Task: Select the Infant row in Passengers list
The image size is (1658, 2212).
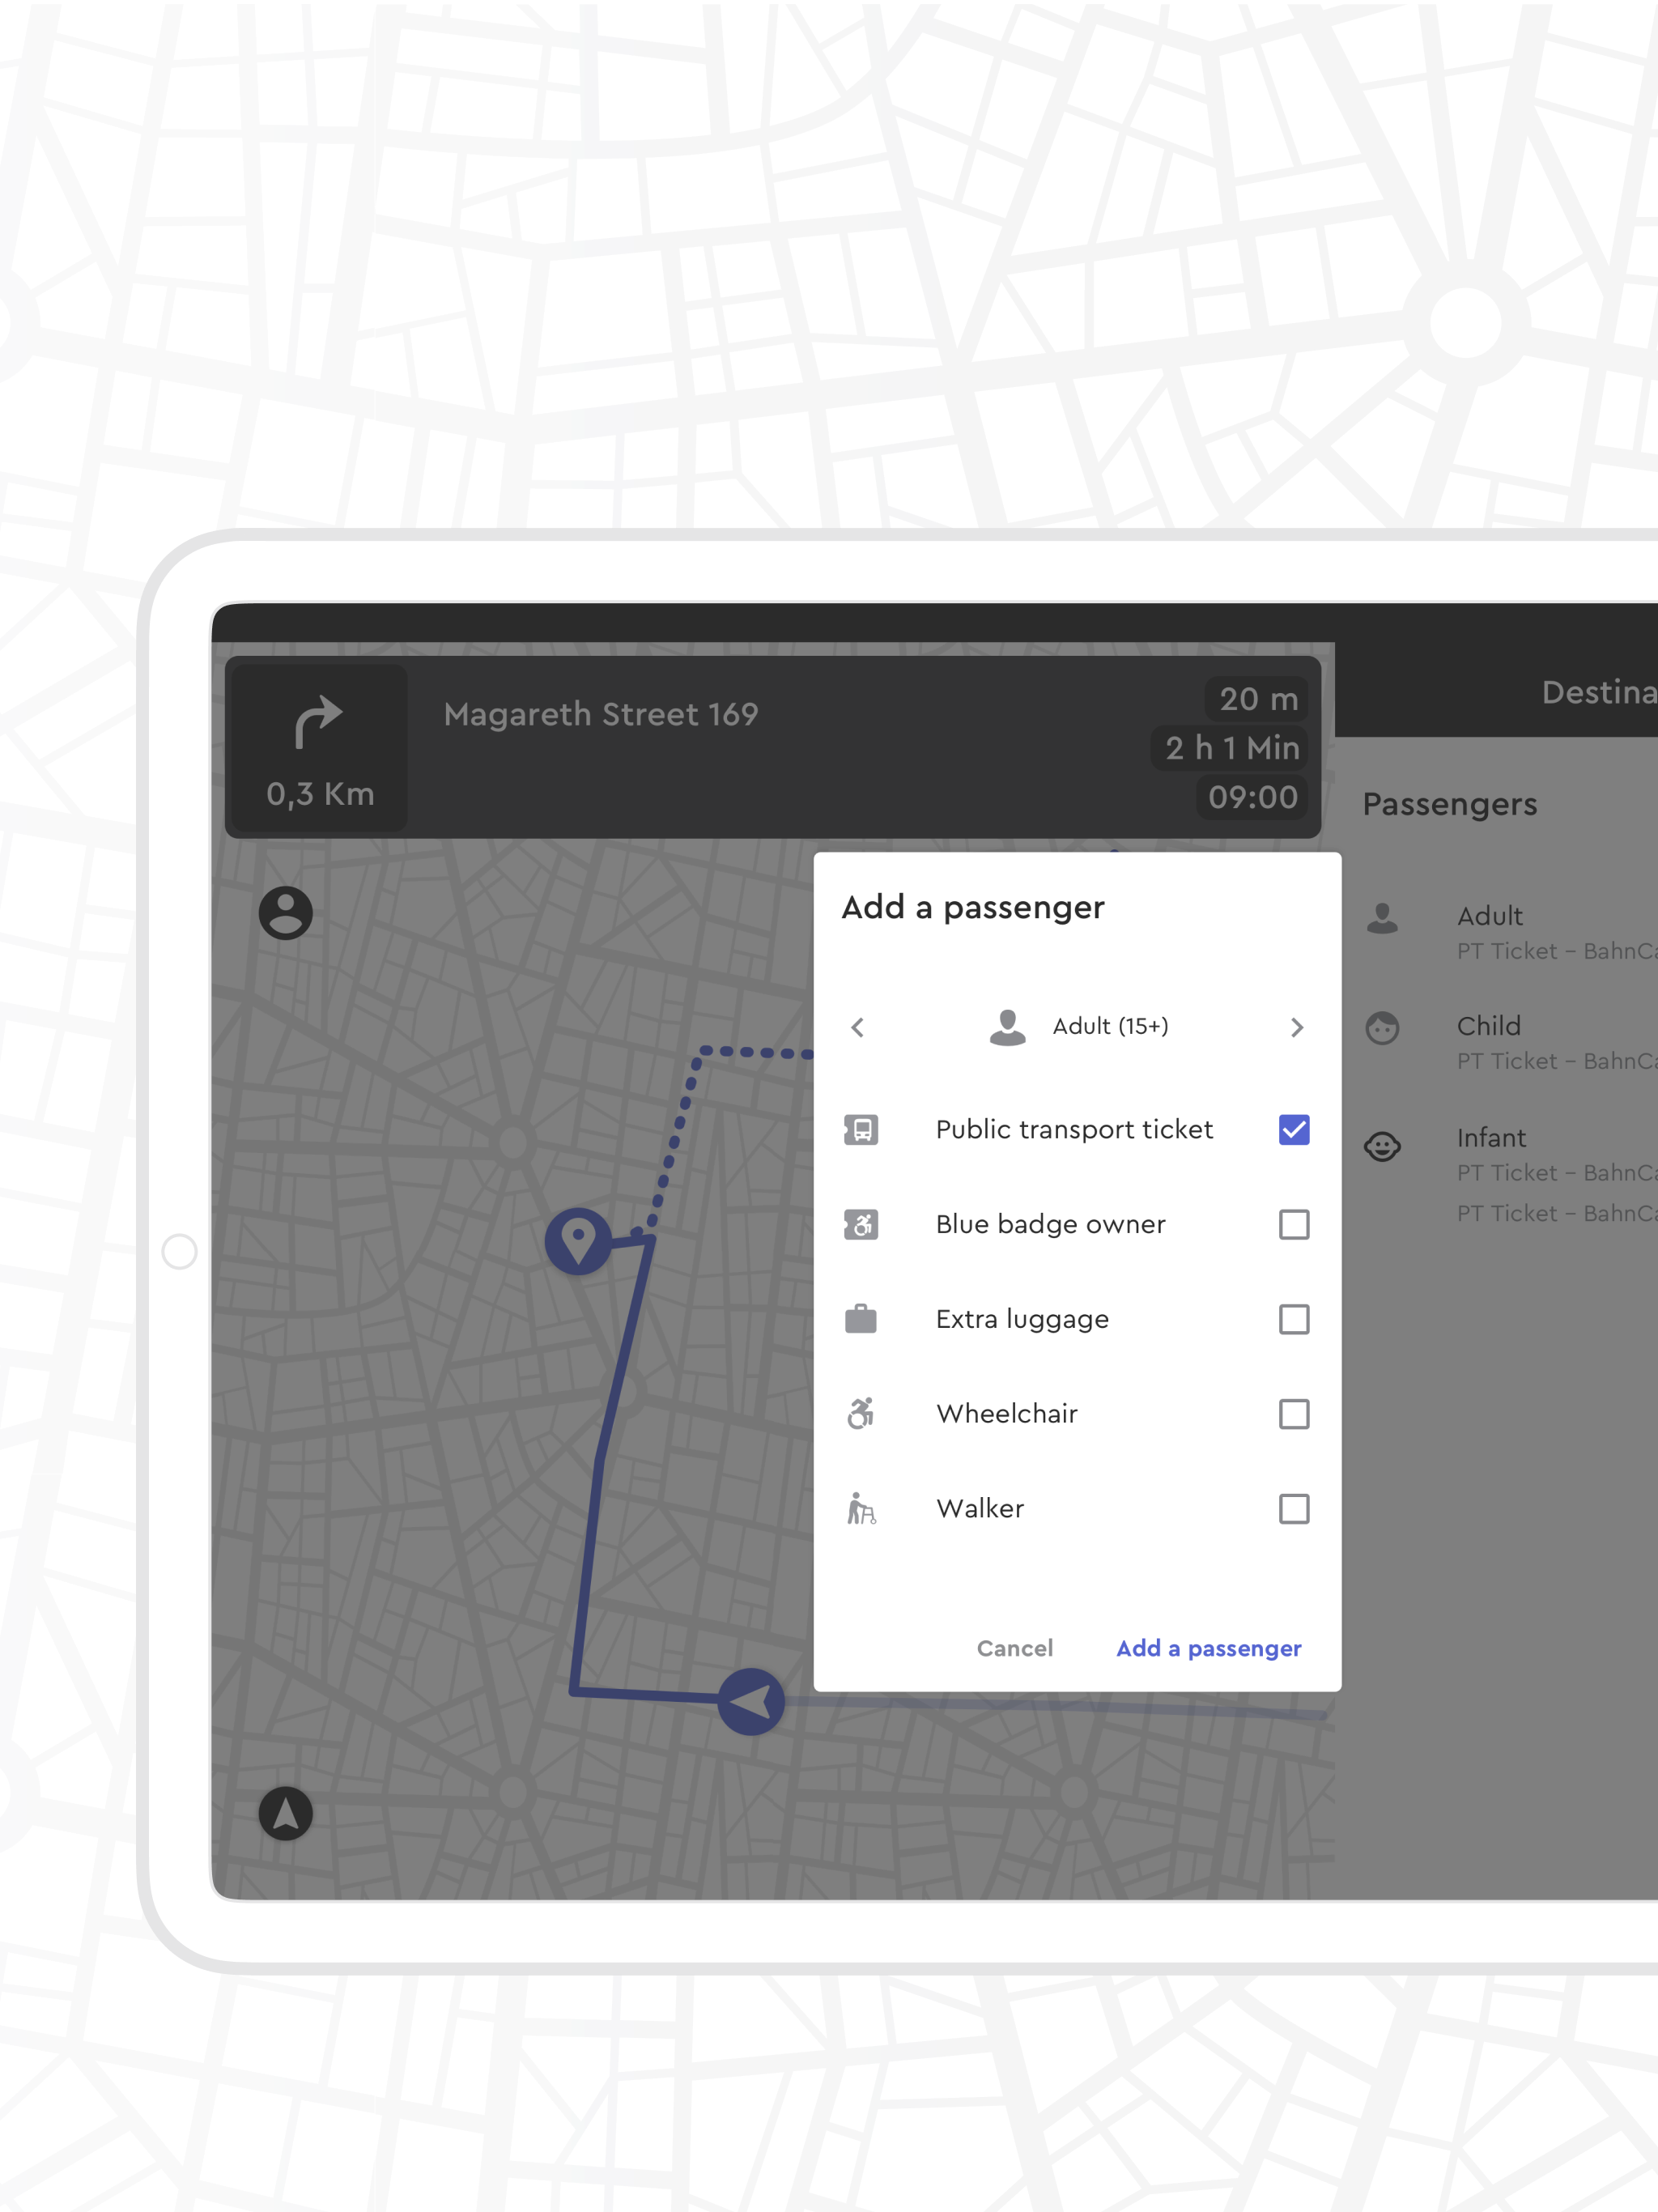Action: [x=1510, y=1174]
